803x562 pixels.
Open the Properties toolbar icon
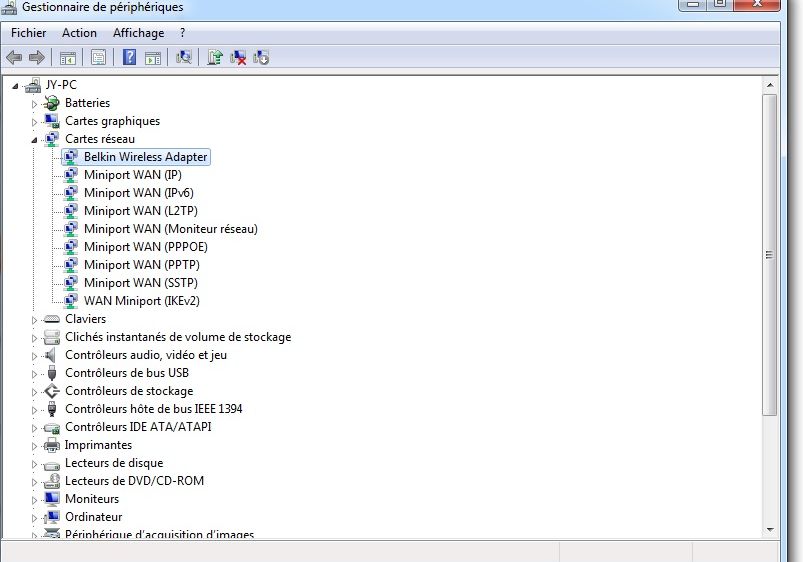tap(98, 57)
